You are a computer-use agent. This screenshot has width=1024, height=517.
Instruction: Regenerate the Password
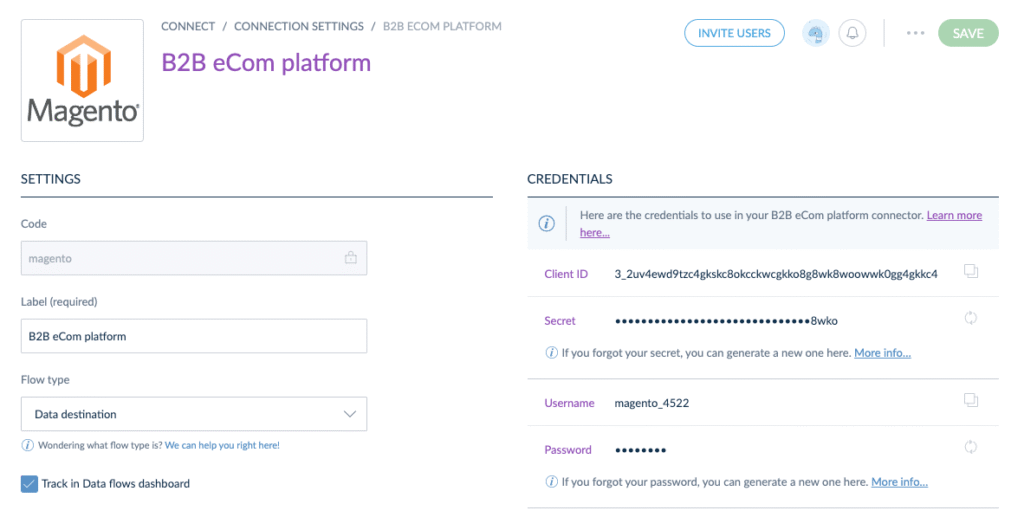(x=971, y=447)
